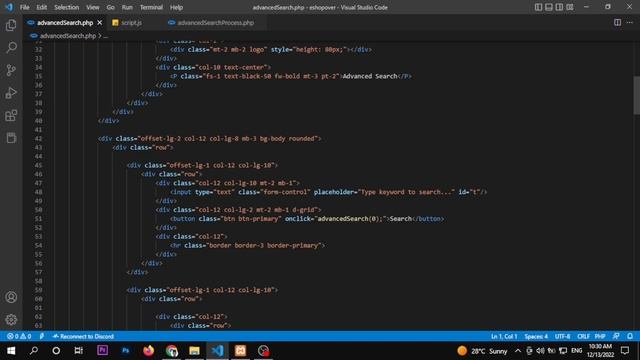This screenshot has width=640, height=360.
Task: Select the advancedSearch.php tab
Action: [65, 22]
